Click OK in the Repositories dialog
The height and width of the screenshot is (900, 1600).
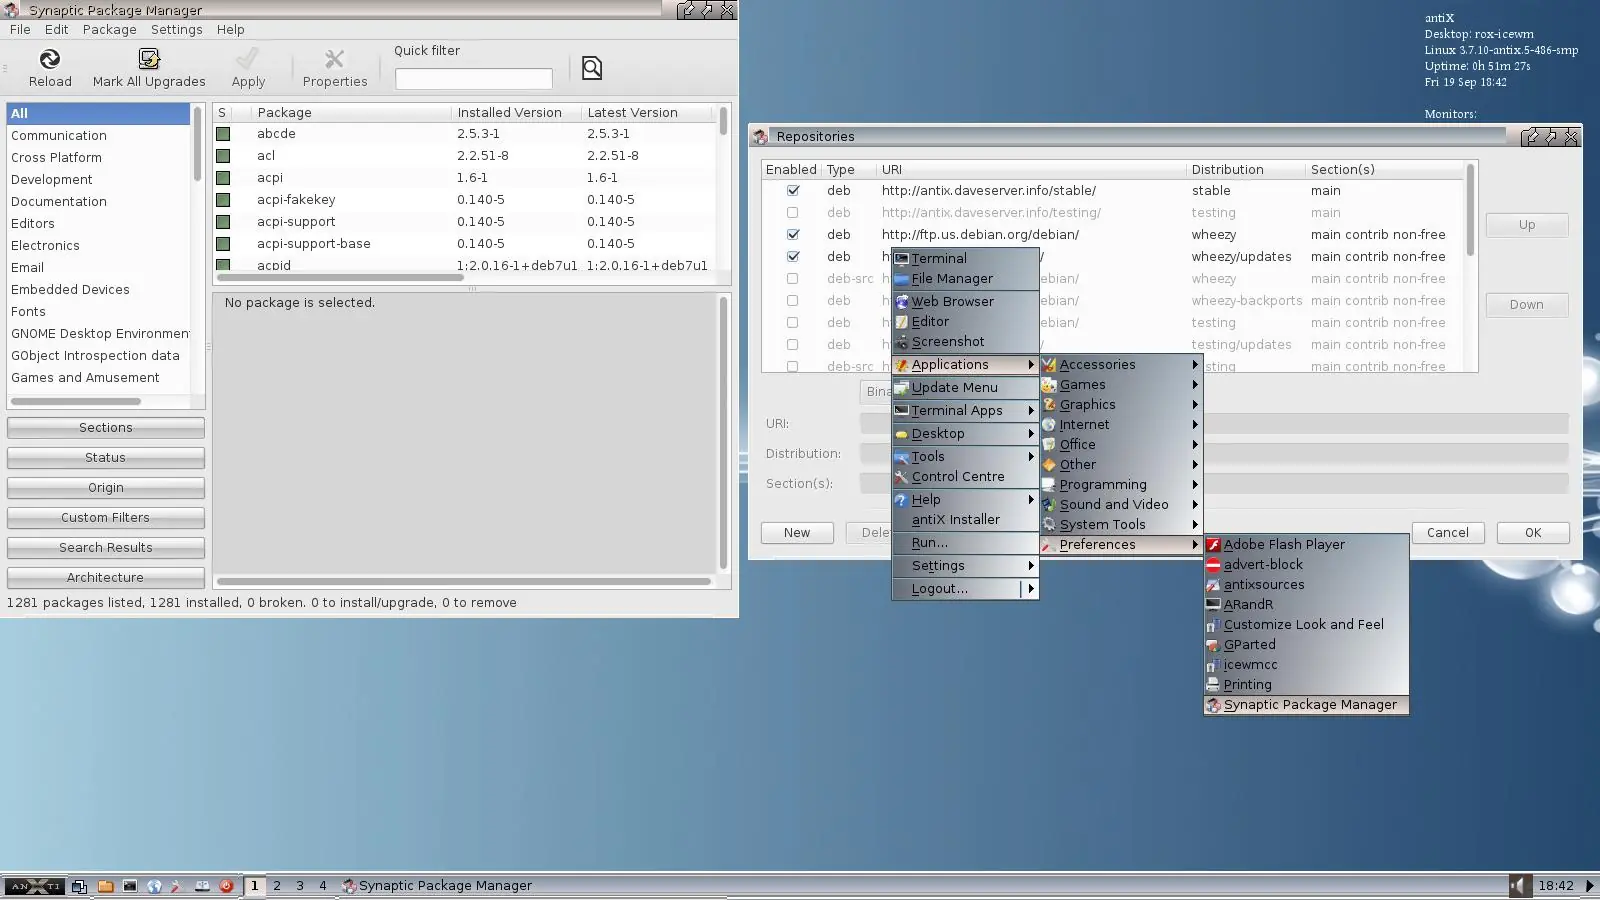tap(1533, 533)
